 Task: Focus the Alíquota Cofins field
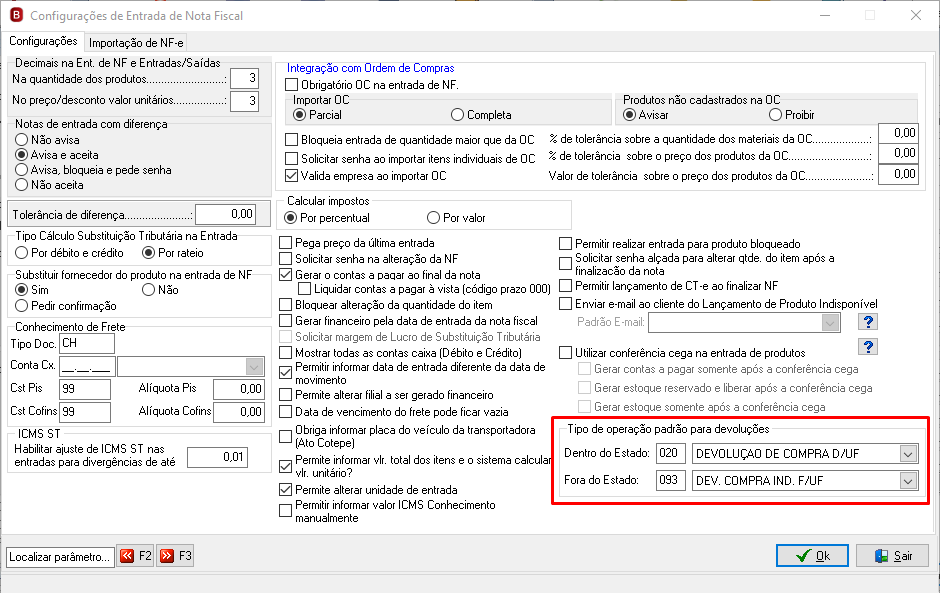tap(239, 412)
